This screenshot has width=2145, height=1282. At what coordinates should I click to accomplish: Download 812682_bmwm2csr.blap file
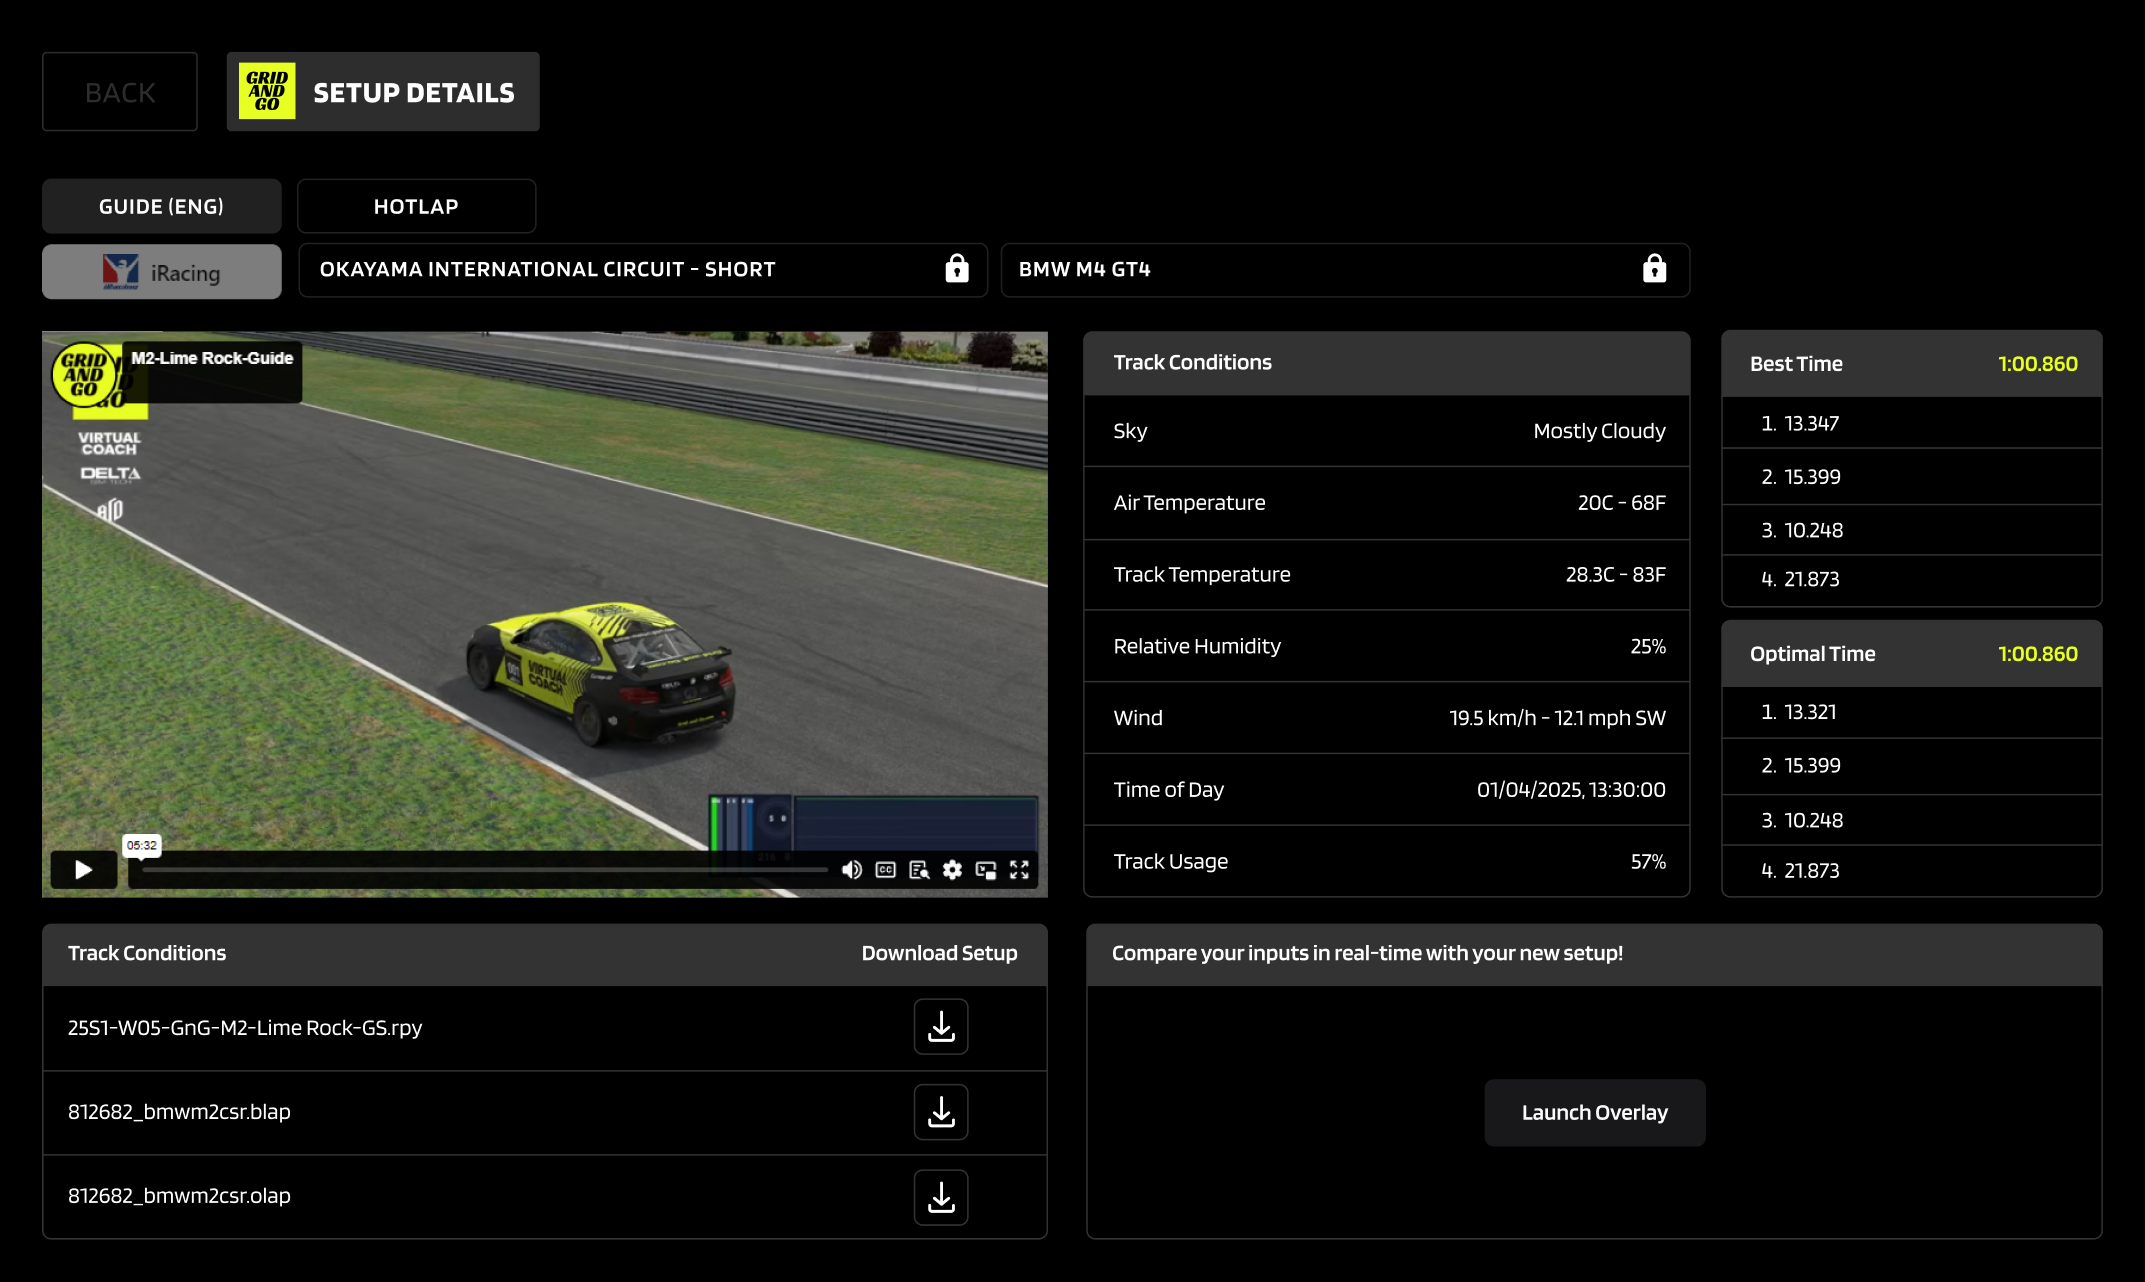click(940, 1111)
